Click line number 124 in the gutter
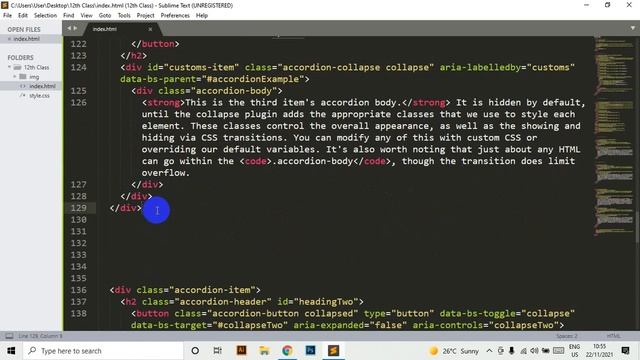Screen dimensions: 640x360 pos(79,67)
